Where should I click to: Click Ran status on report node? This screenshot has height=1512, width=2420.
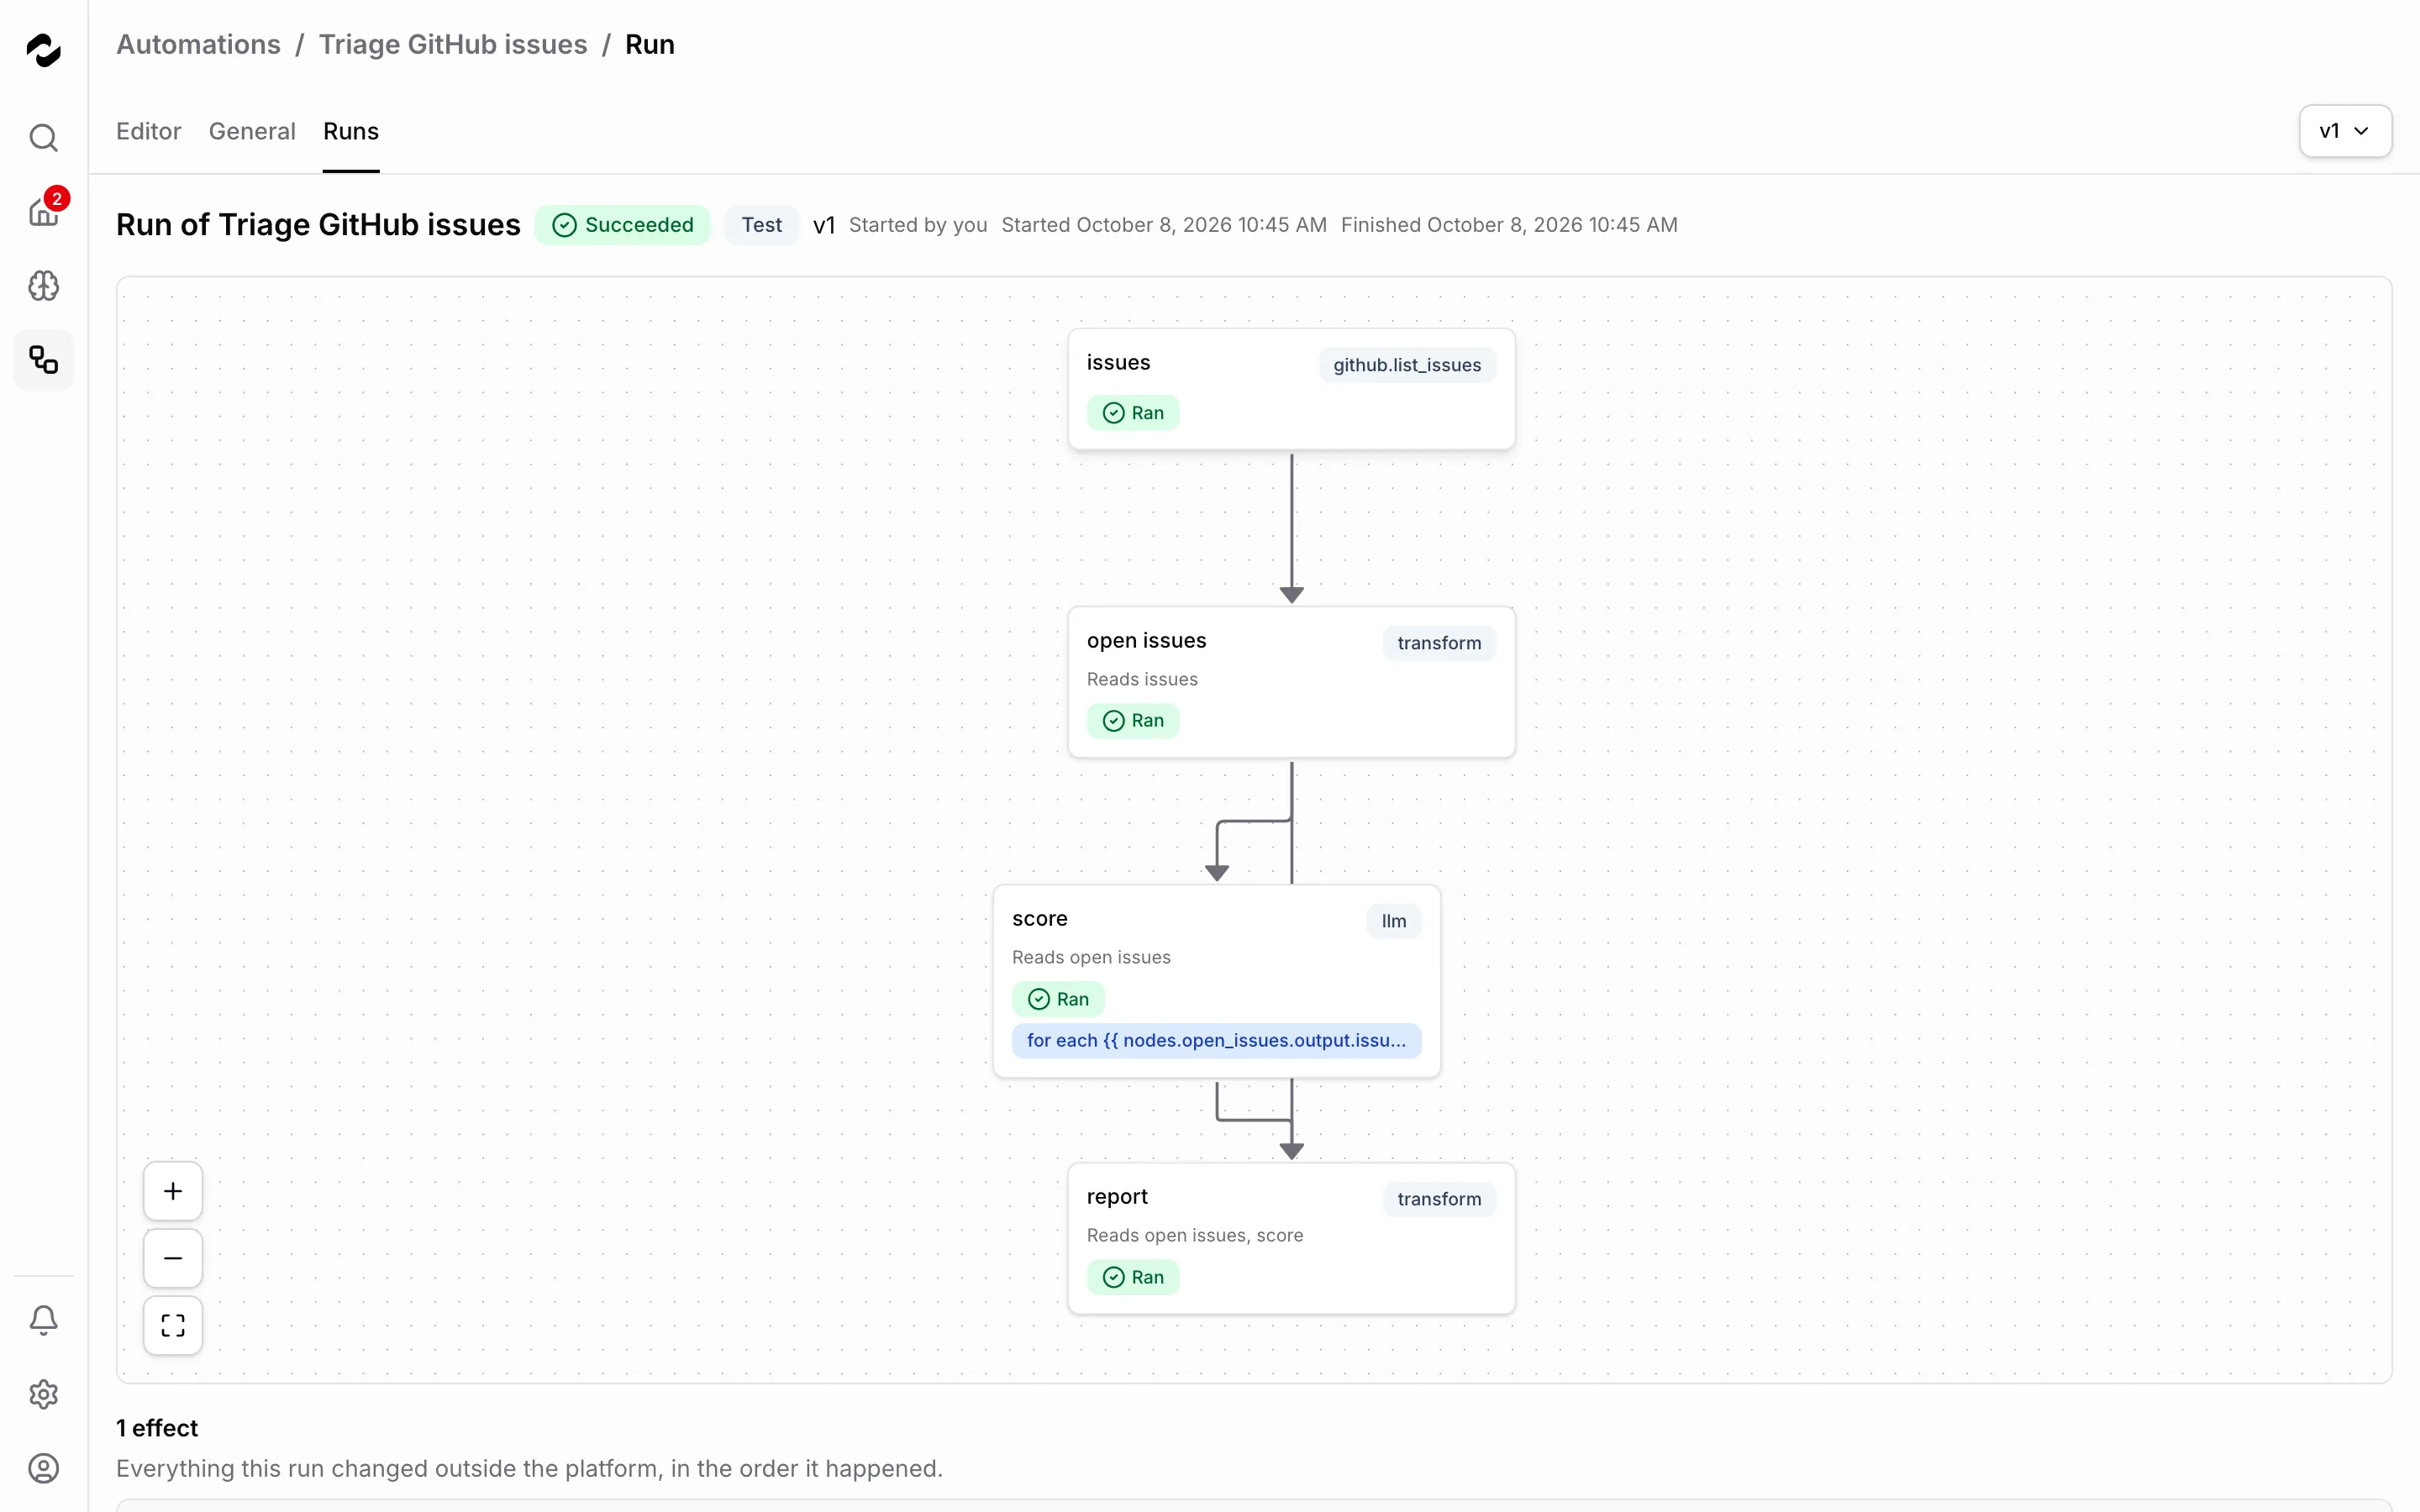(1133, 1277)
